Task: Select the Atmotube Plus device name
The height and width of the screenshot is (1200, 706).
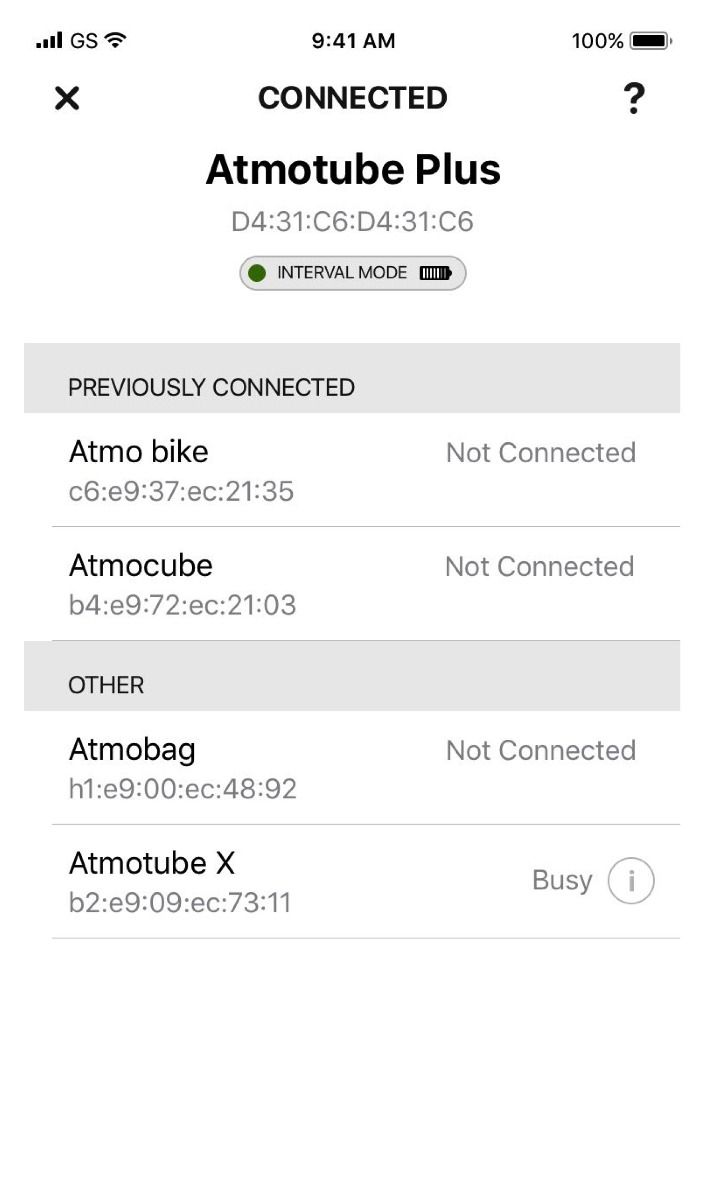Action: [x=352, y=169]
